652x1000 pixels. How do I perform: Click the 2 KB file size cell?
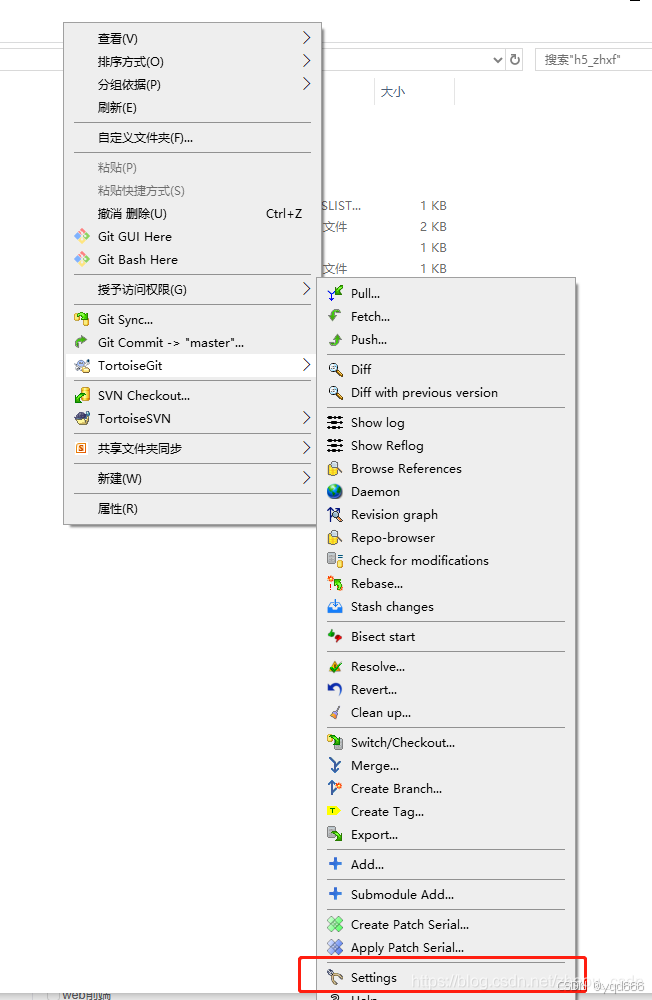pos(433,226)
